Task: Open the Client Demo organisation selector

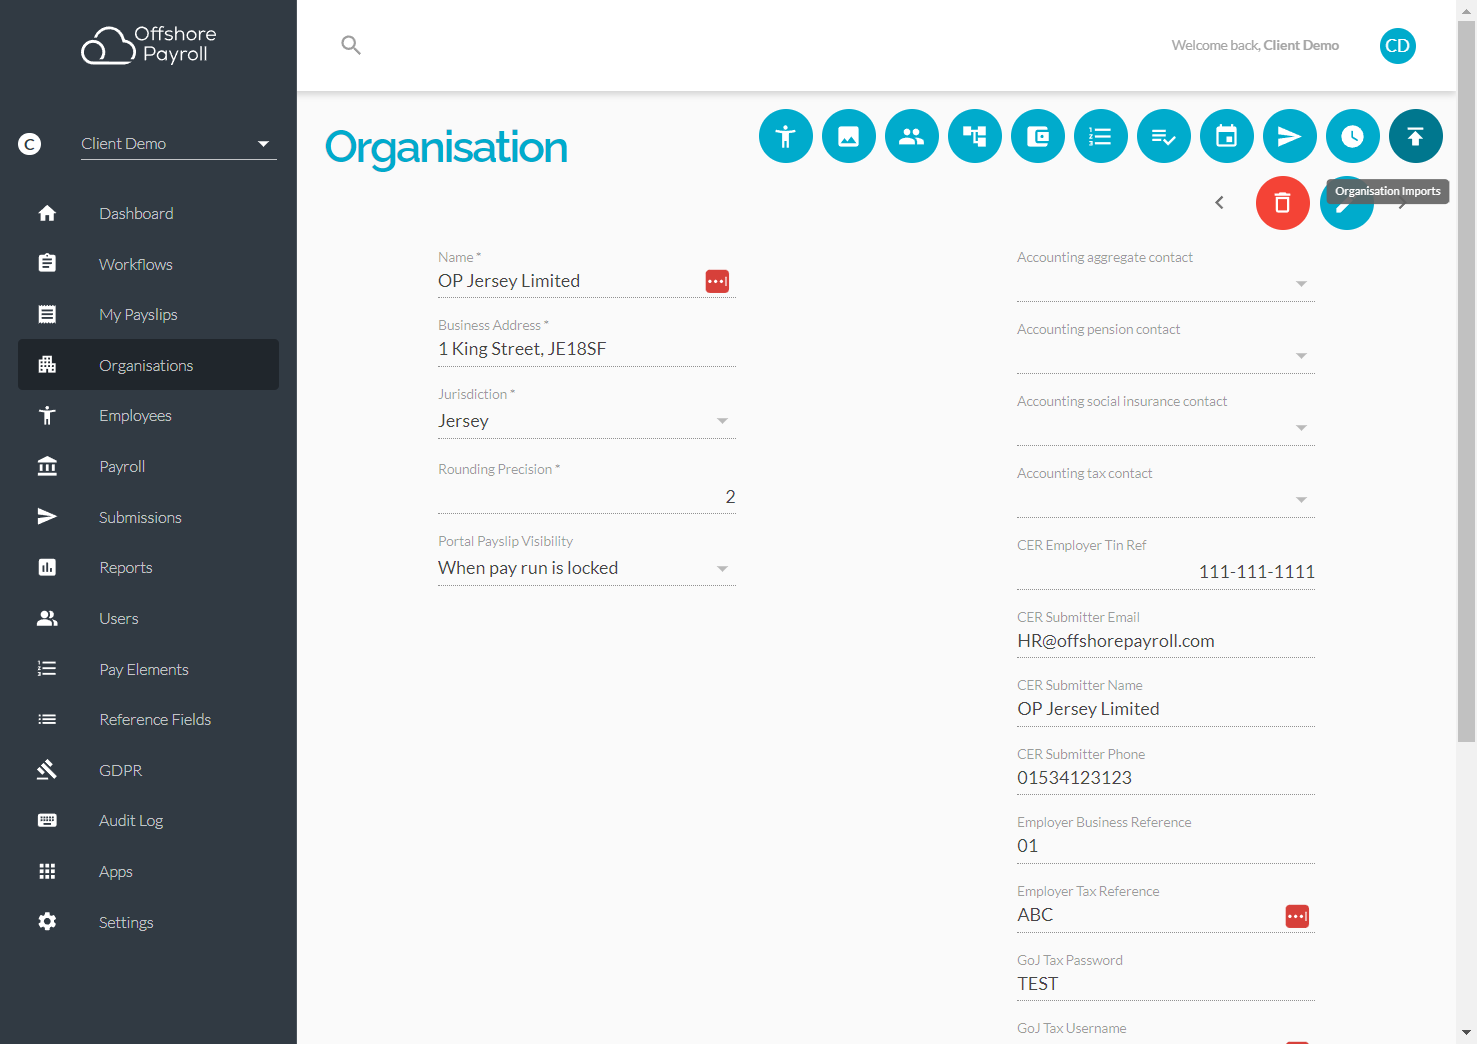Action: pyautogui.click(x=177, y=144)
